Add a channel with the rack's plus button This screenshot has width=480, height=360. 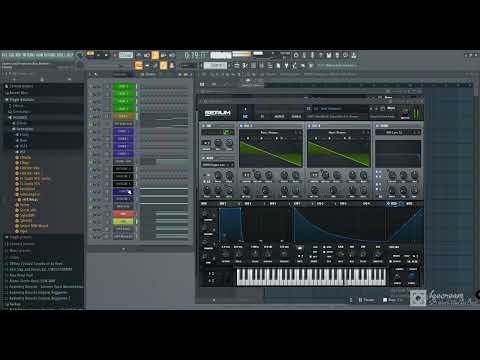pyautogui.click(x=124, y=249)
